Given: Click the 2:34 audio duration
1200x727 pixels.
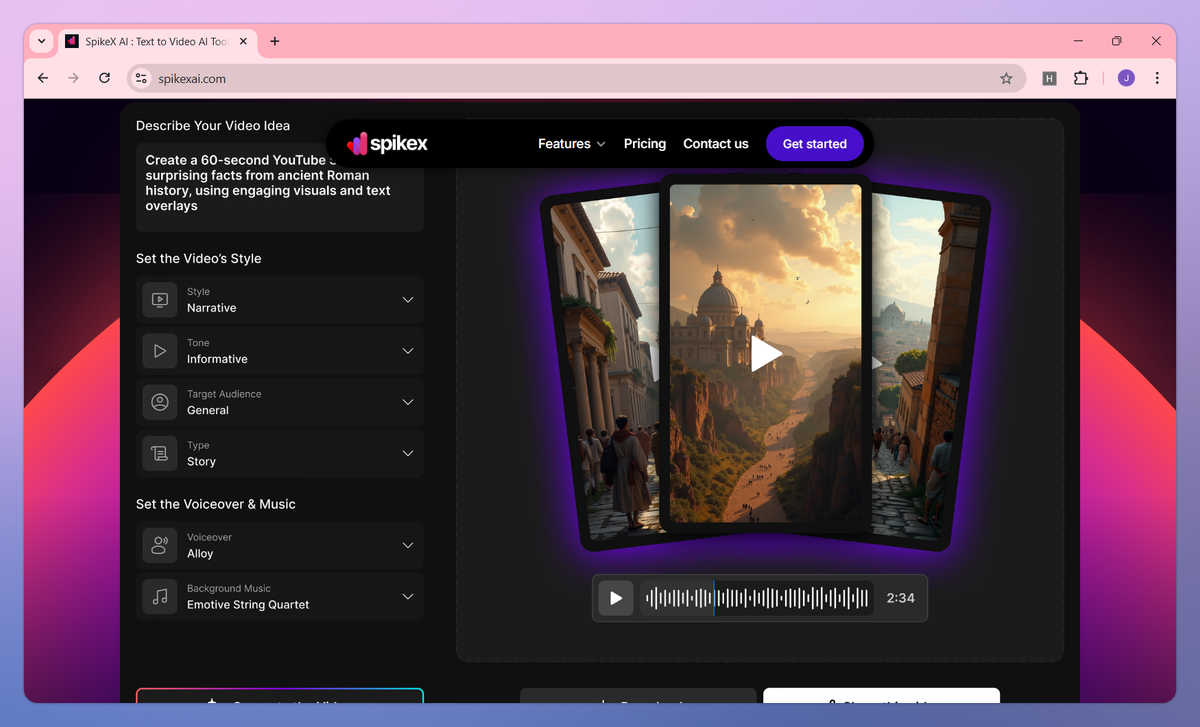Looking at the screenshot, I should [x=901, y=598].
